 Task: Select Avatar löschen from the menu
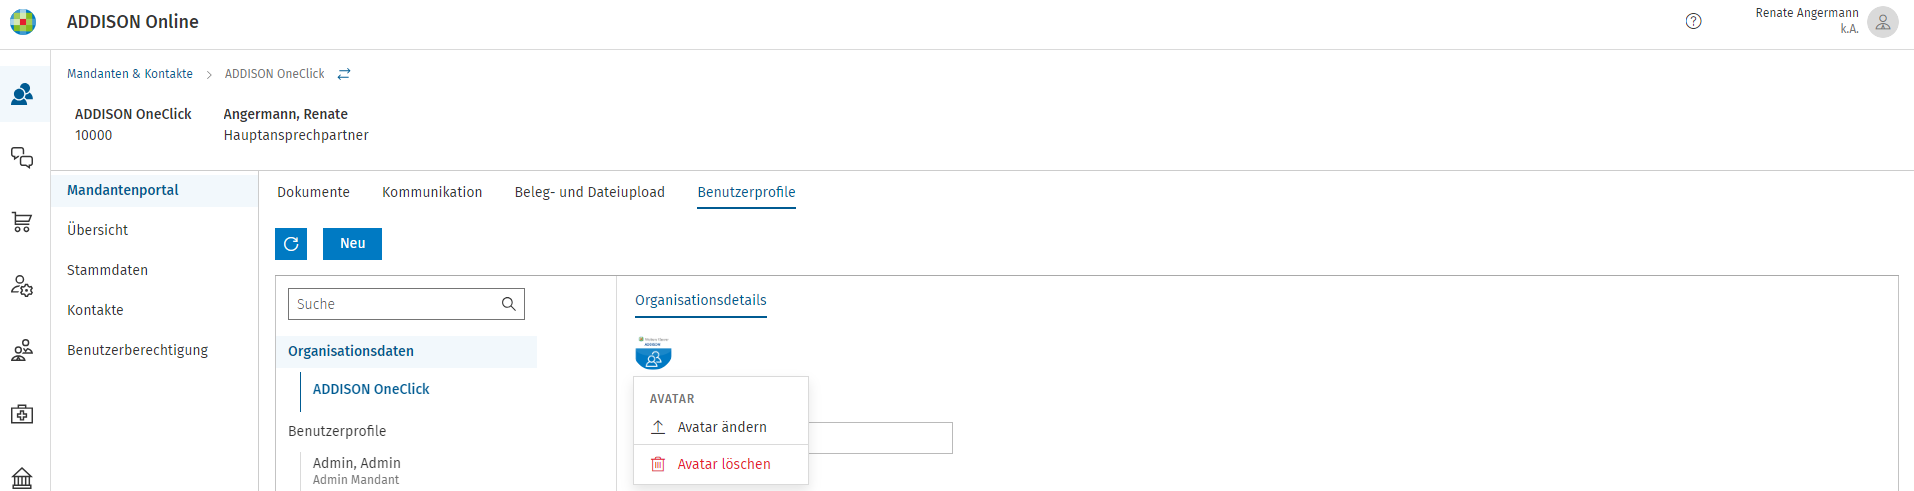click(x=721, y=464)
